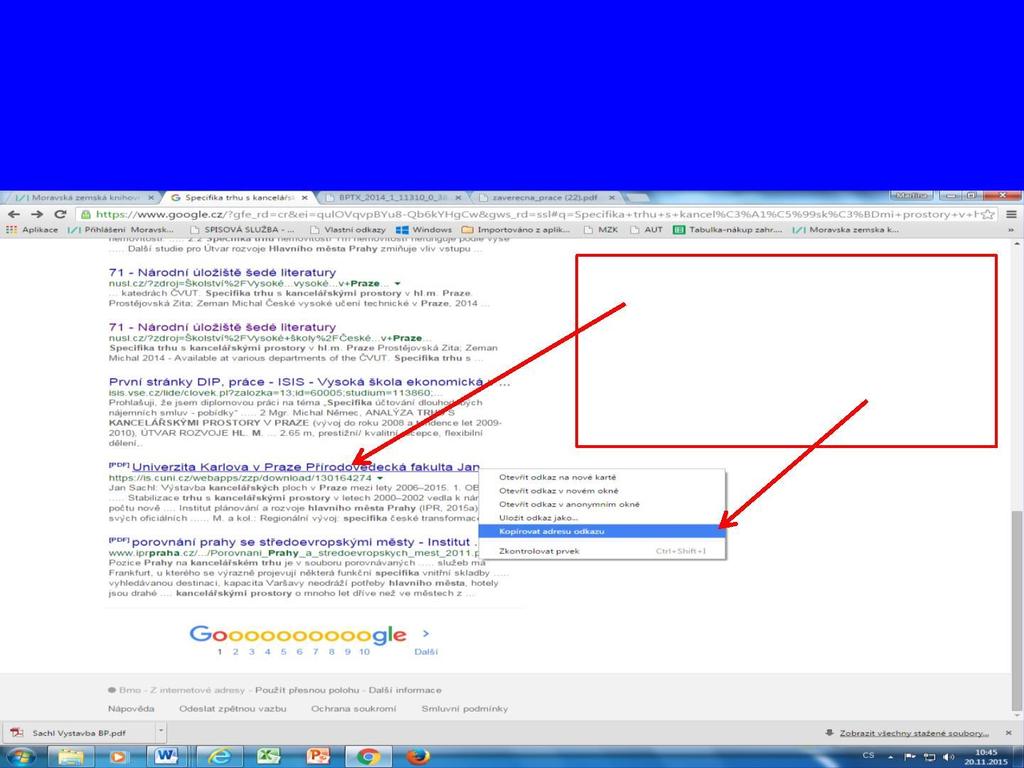This screenshot has height=768, width=1024.
Task: Open the Chrome hamburger menu
Action: (1011, 214)
